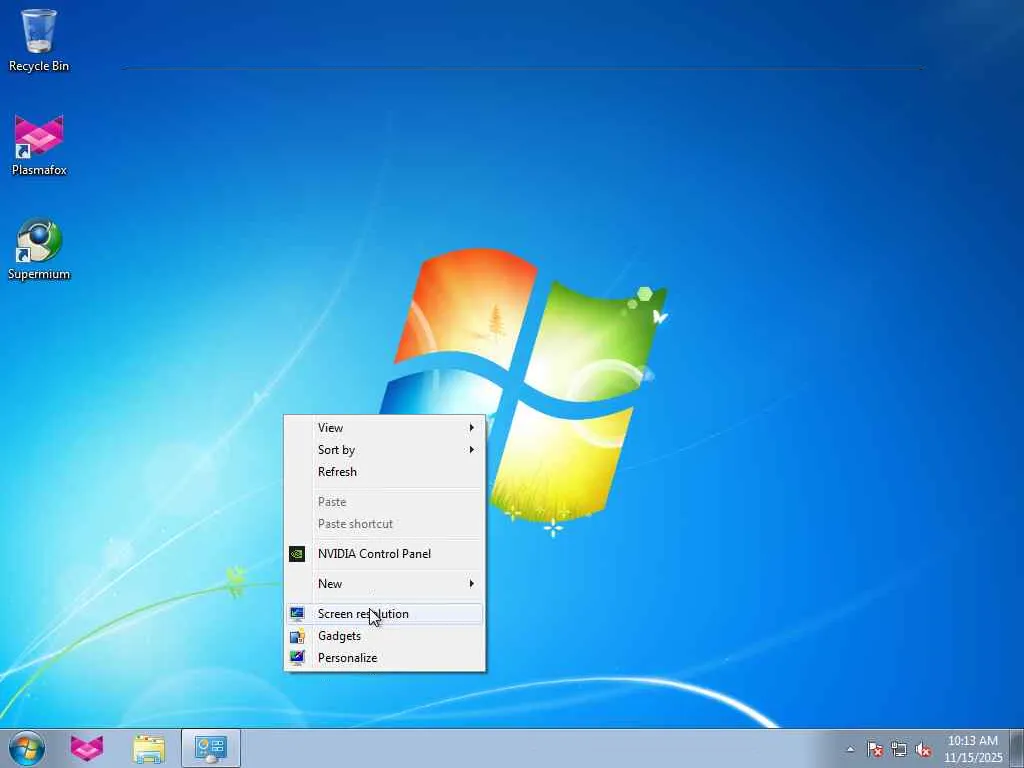Select the Supermium desktop shortcut

pos(39,249)
